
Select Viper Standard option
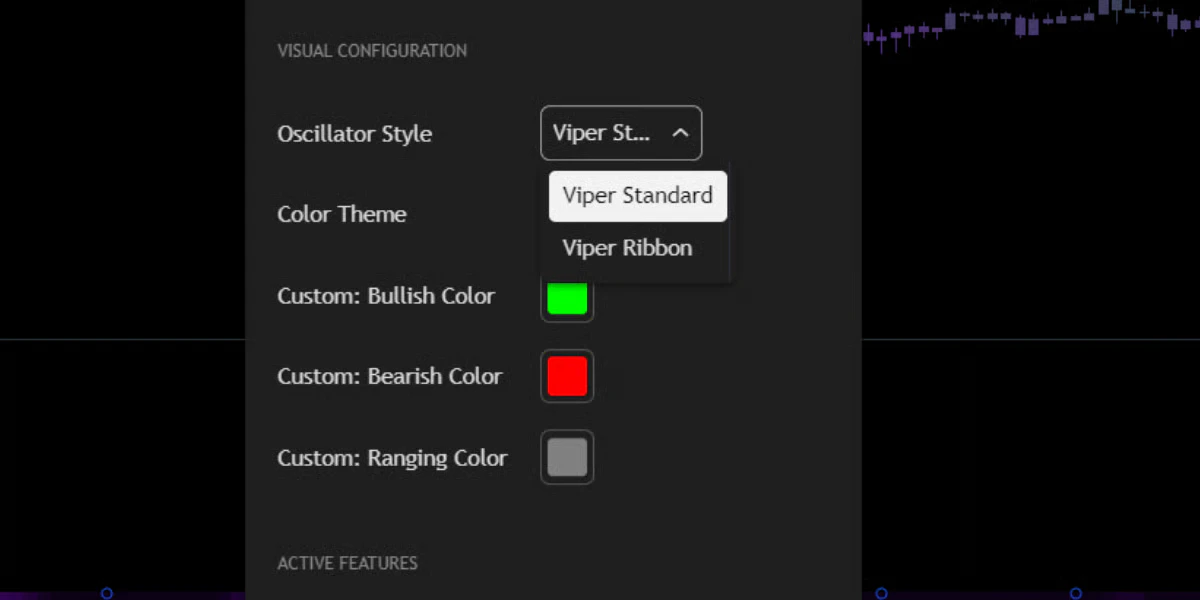(638, 195)
